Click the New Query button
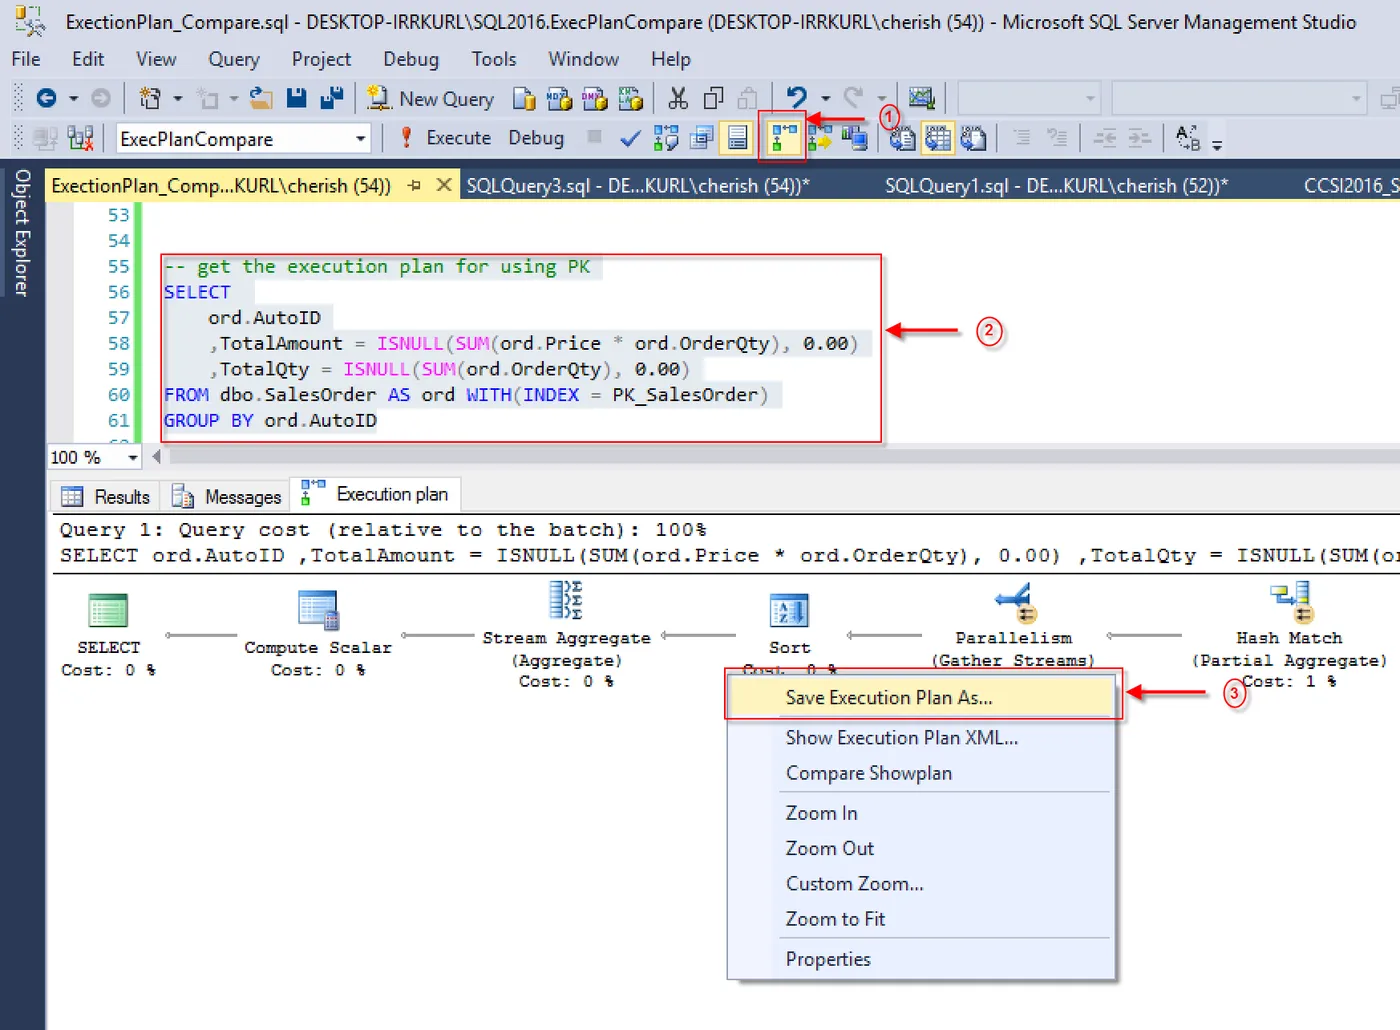The width and height of the screenshot is (1400, 1030). [x=430, y=99]
